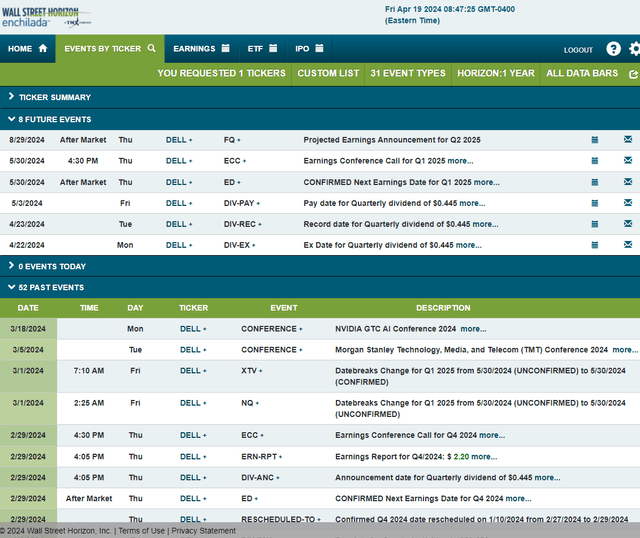
Task: Open more link for Announcement date quarterly dividend
Action: (547, 478)
